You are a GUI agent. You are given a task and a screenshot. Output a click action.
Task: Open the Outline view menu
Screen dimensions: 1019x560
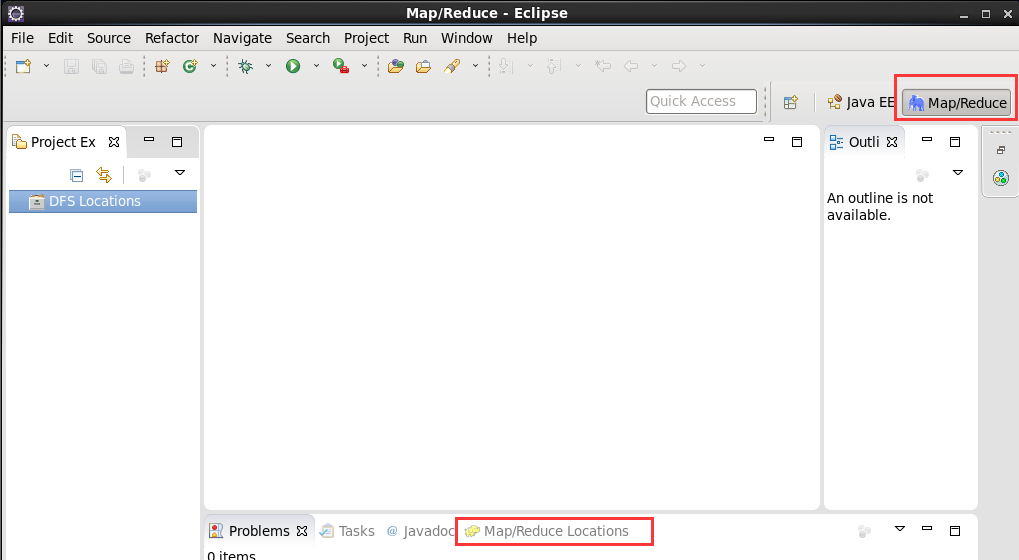pyautogui.click(x=958, y=173)
